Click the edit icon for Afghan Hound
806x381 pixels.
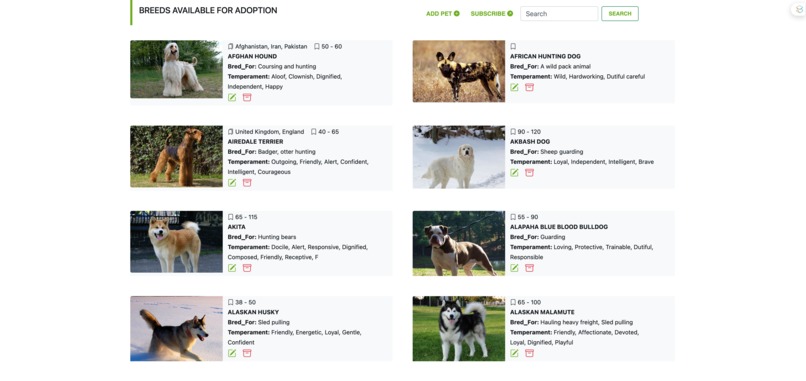click(232, 97)
